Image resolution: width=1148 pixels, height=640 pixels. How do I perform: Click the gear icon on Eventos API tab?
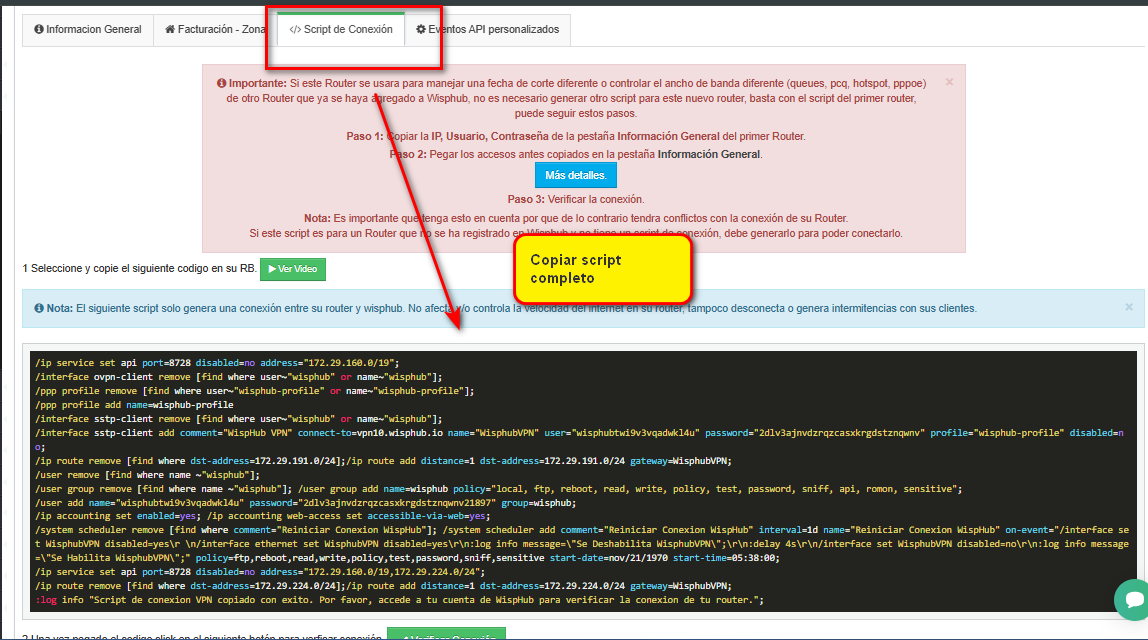421,30
